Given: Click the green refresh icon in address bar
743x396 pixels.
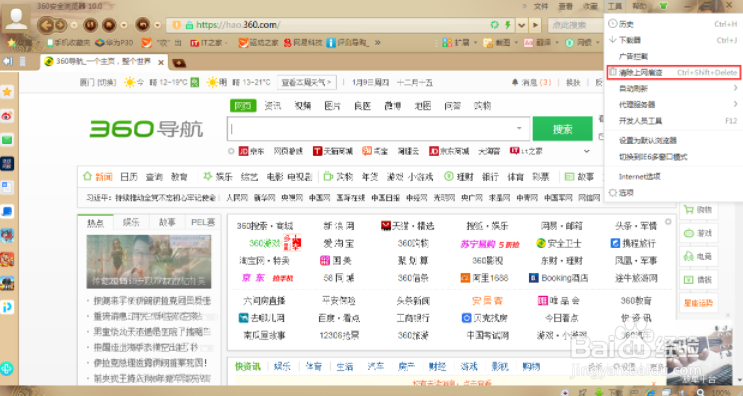Looking at the screenshot, I should [495, 25].
